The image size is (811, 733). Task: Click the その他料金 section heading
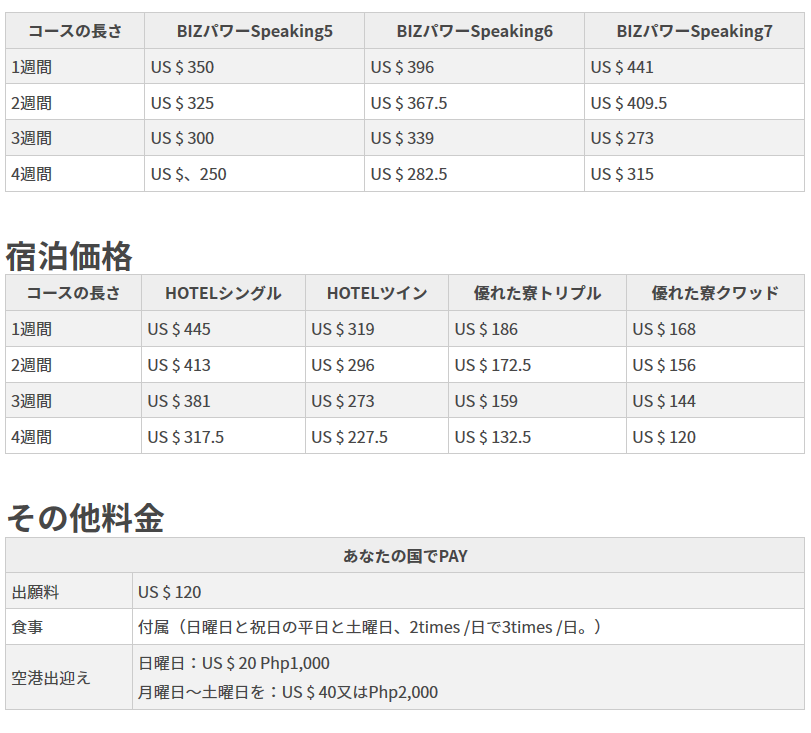[x=85, y=518]
